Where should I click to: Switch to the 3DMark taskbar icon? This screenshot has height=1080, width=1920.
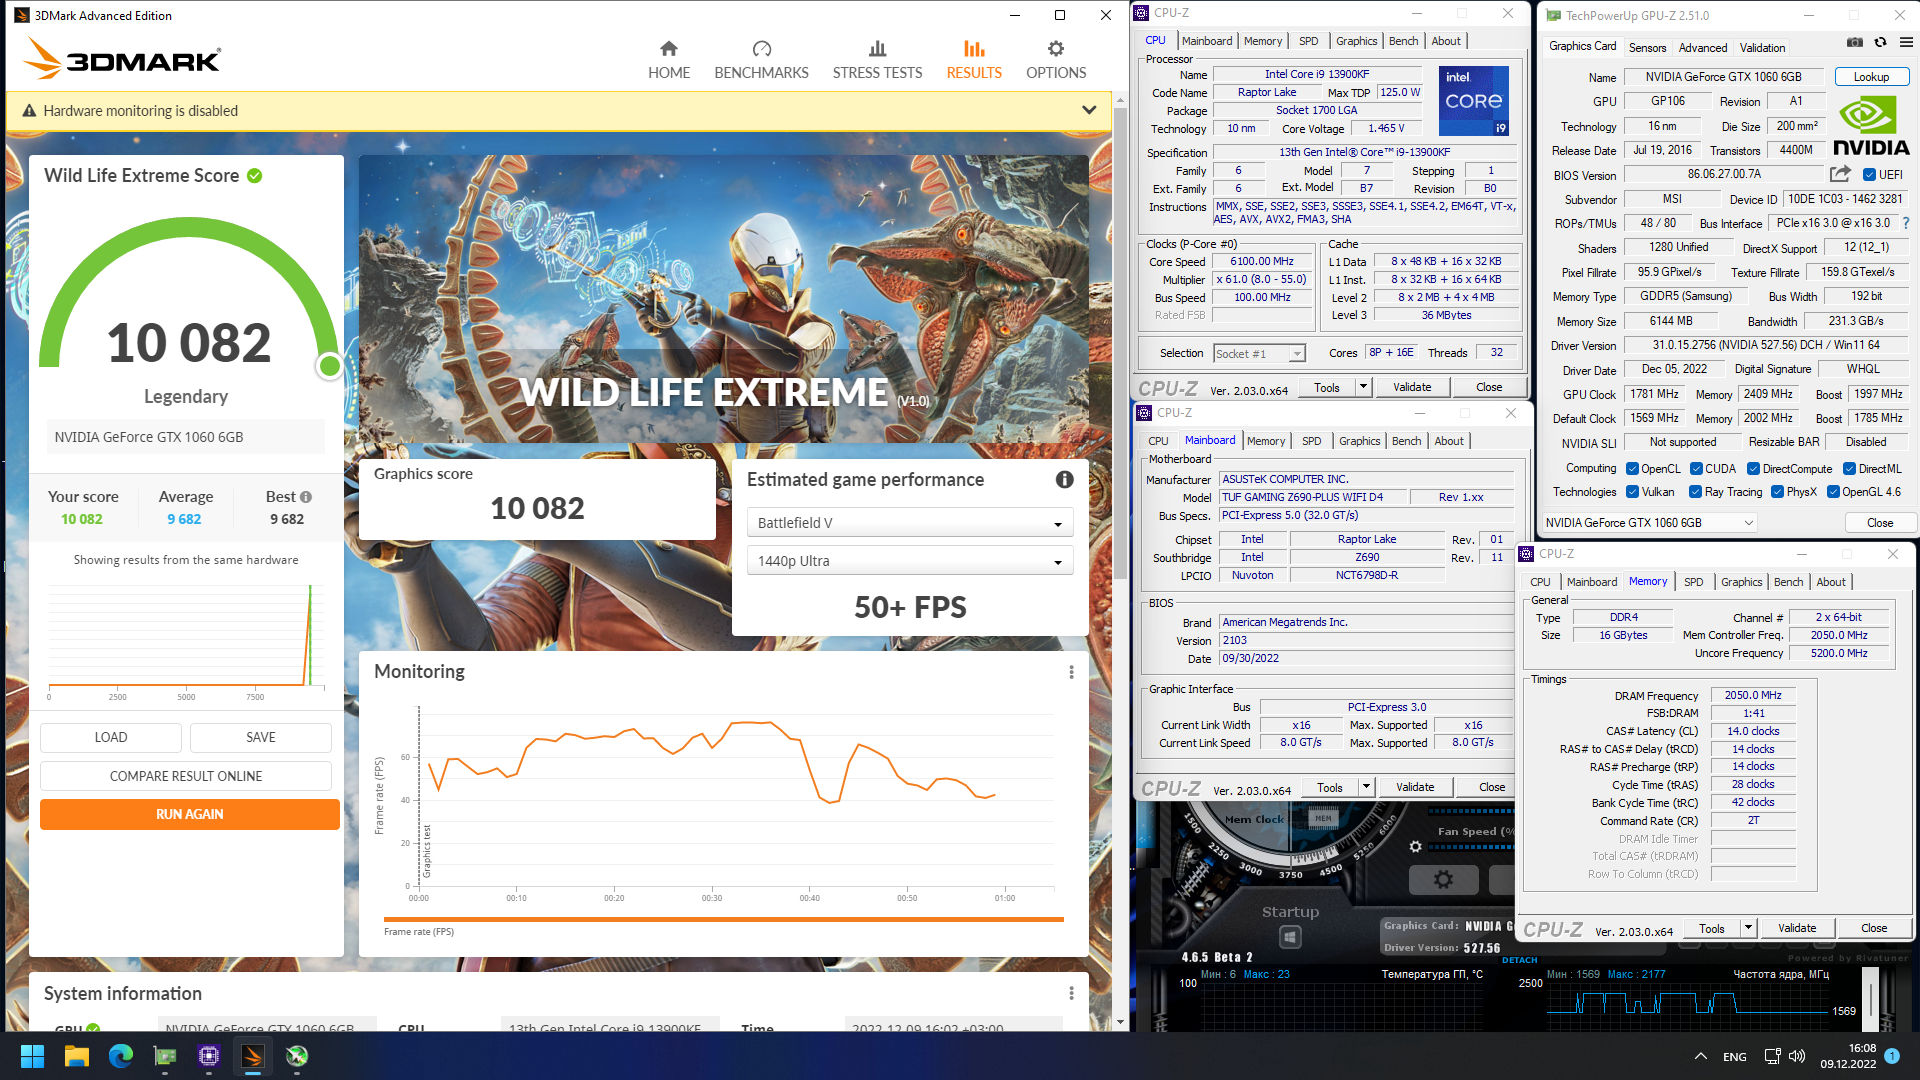252,1056
